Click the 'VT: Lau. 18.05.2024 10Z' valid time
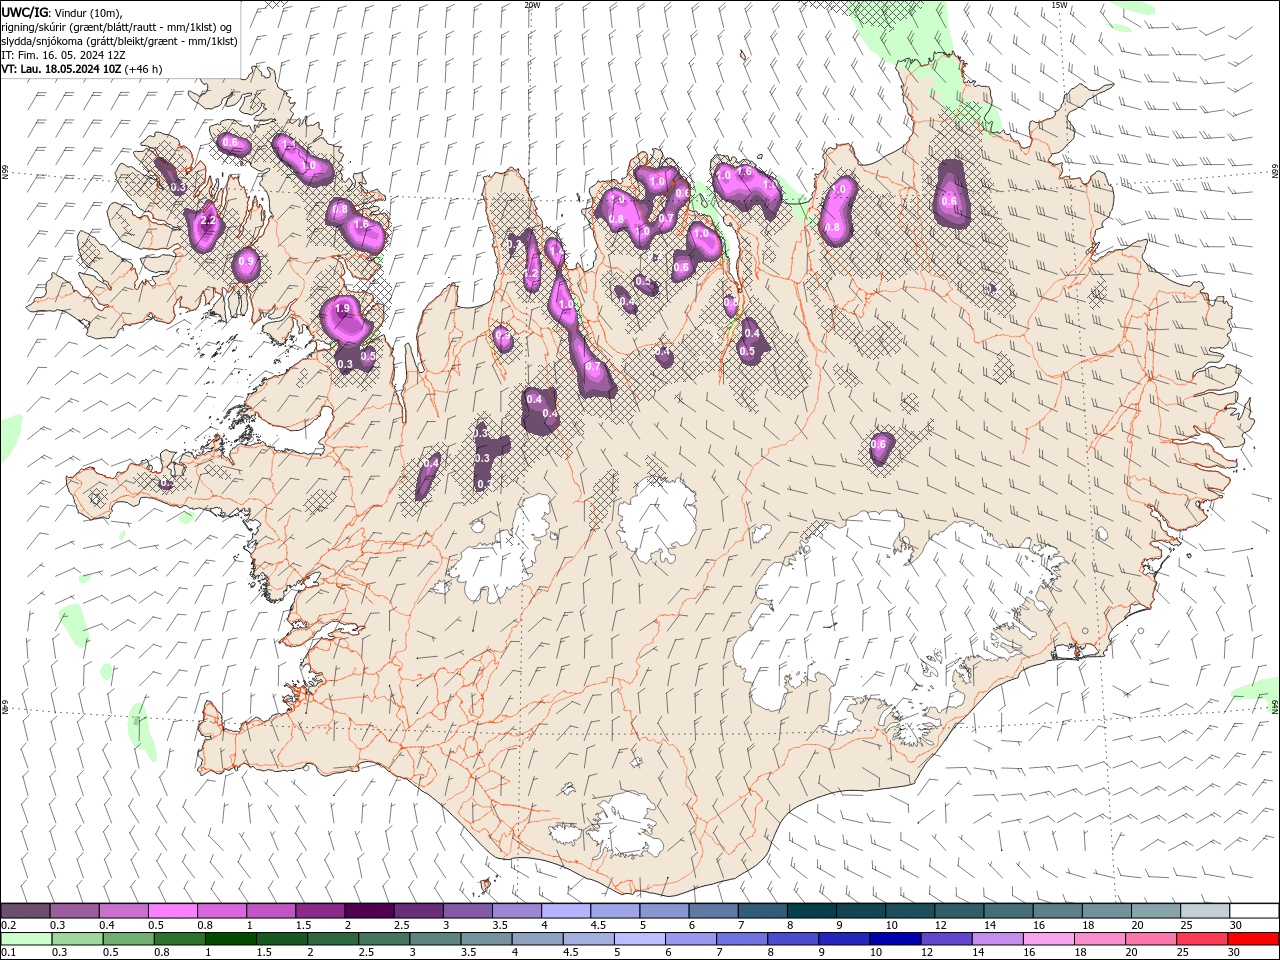The height and width of the screenshot is (960, 1280). click(x=61, y=69)
